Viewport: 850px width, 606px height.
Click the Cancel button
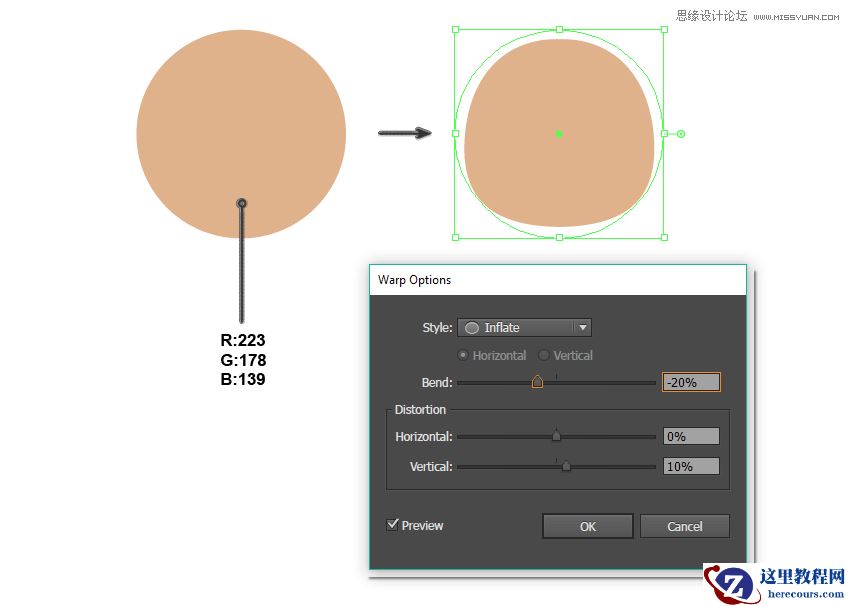[x=685, y=526]
